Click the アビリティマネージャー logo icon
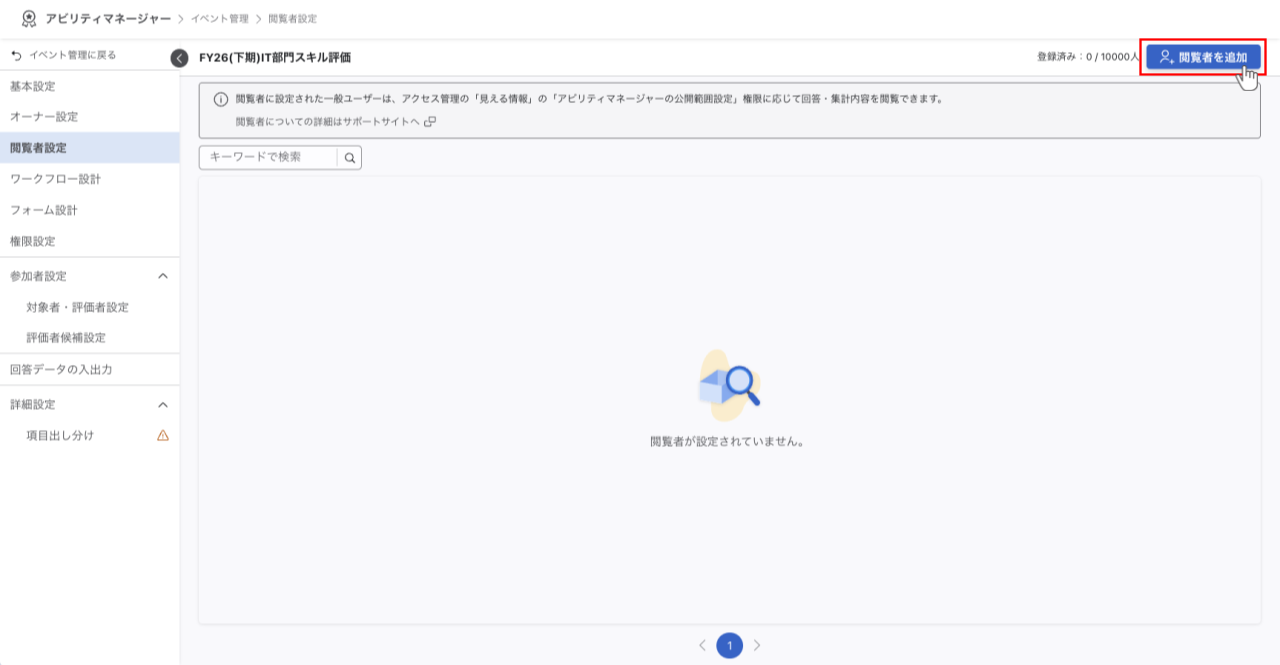The height and width of the screenshot is (665, 1280). pos(28,18)
